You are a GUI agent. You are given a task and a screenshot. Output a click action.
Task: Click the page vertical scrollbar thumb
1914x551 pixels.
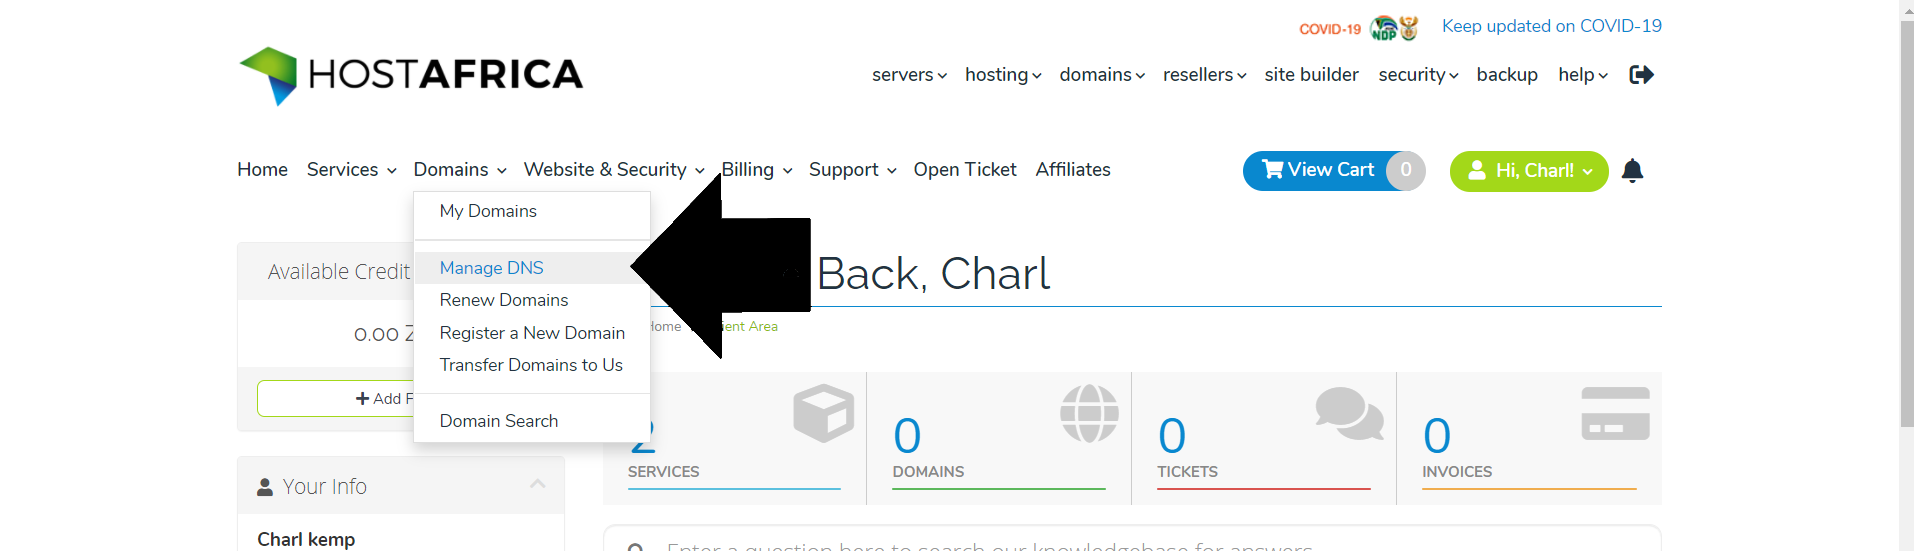tap(1907, 224)
